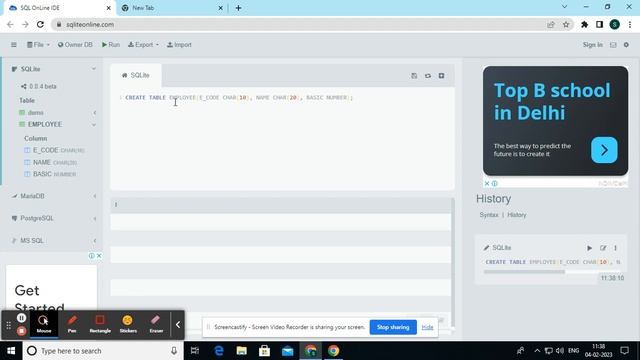Viewport: 640px width, 360px height.
Task: Click the Sign in link
Action: point(593,44)
